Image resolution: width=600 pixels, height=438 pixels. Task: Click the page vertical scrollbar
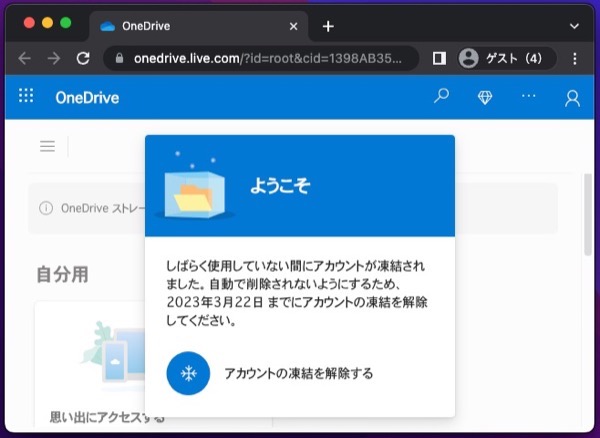588,215
